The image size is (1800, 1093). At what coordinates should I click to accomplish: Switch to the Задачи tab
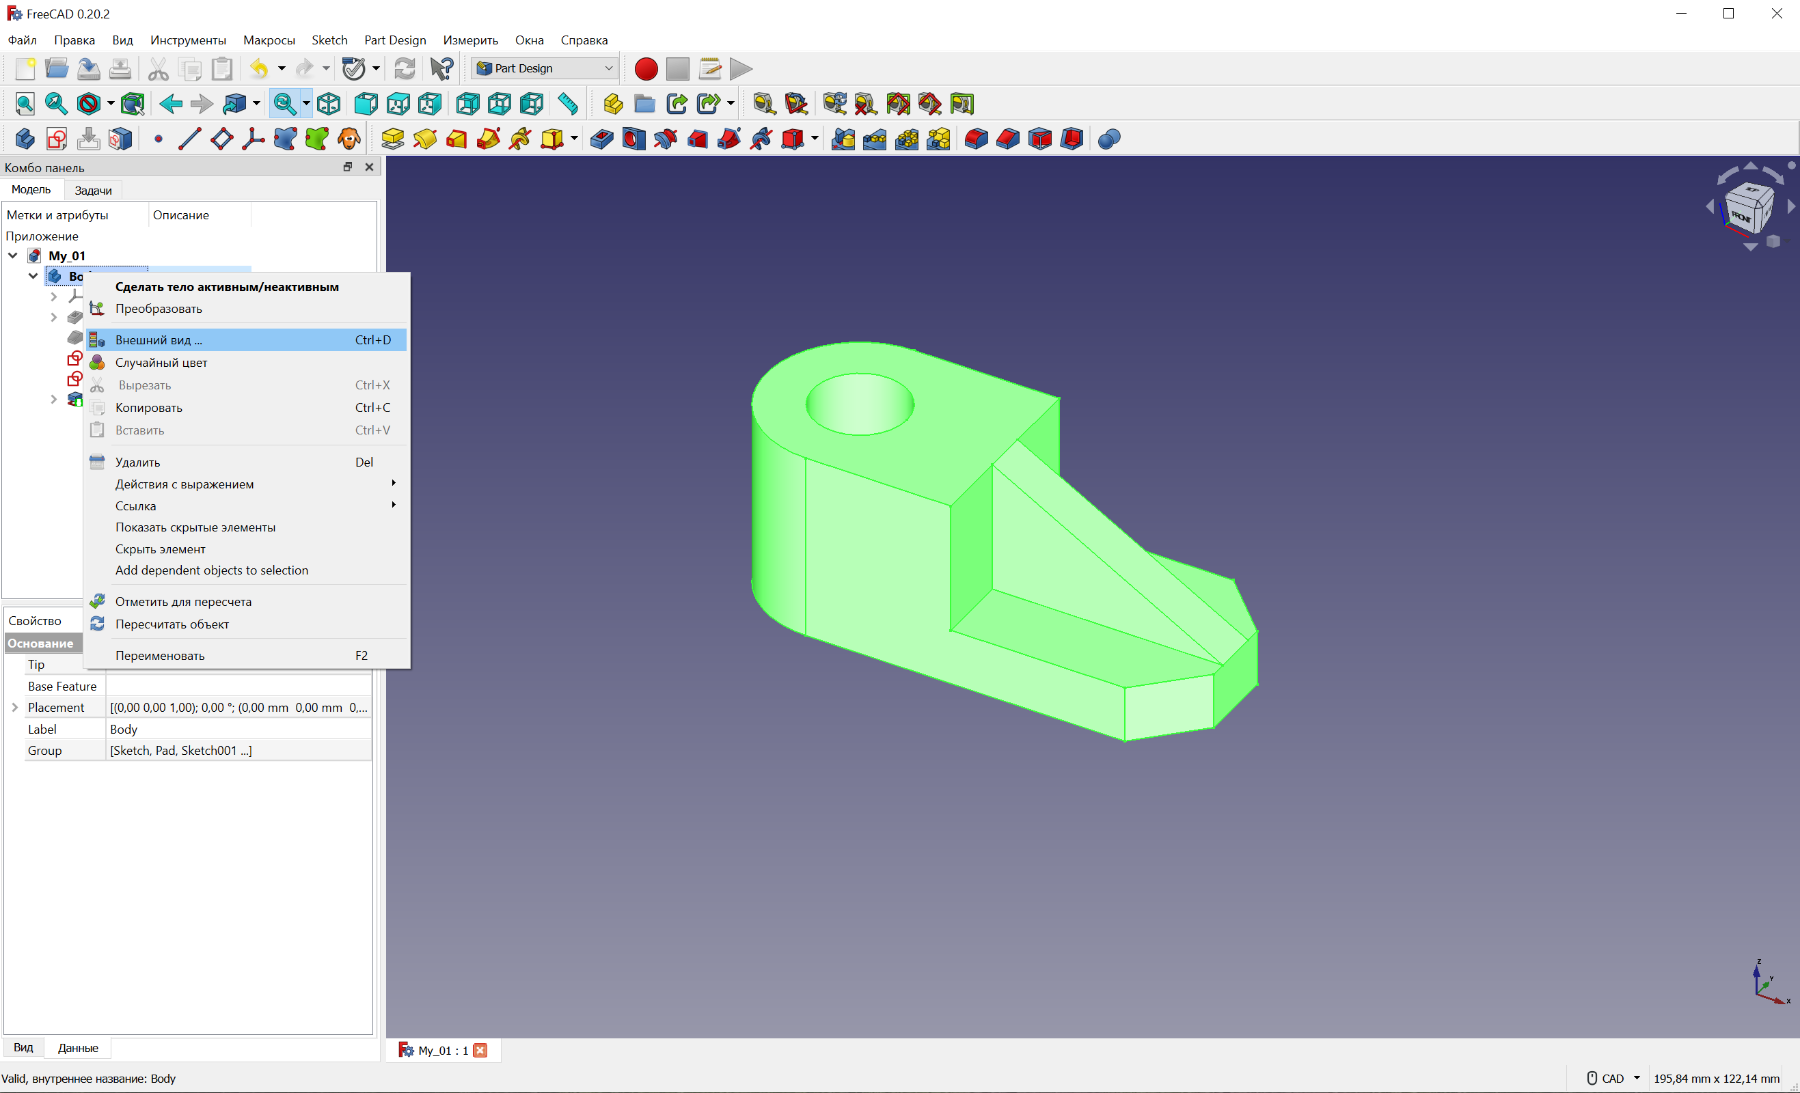93,190
